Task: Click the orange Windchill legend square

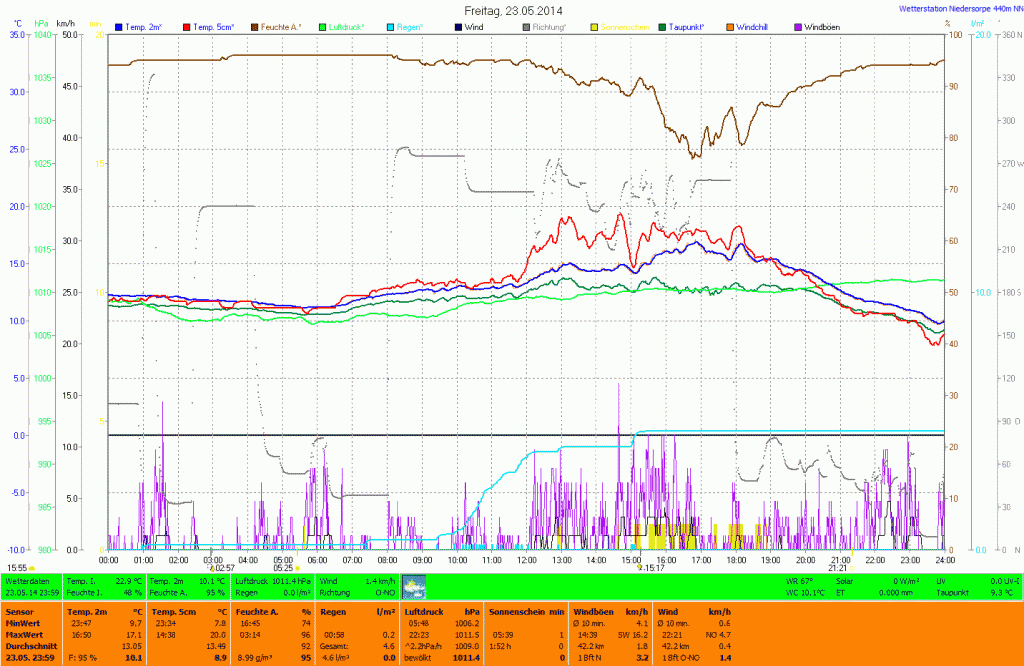Action: tap(730, 26)
